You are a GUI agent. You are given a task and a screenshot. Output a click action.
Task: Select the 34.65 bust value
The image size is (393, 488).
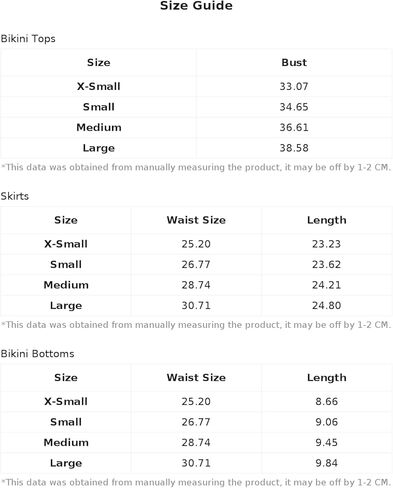[294, 107]
